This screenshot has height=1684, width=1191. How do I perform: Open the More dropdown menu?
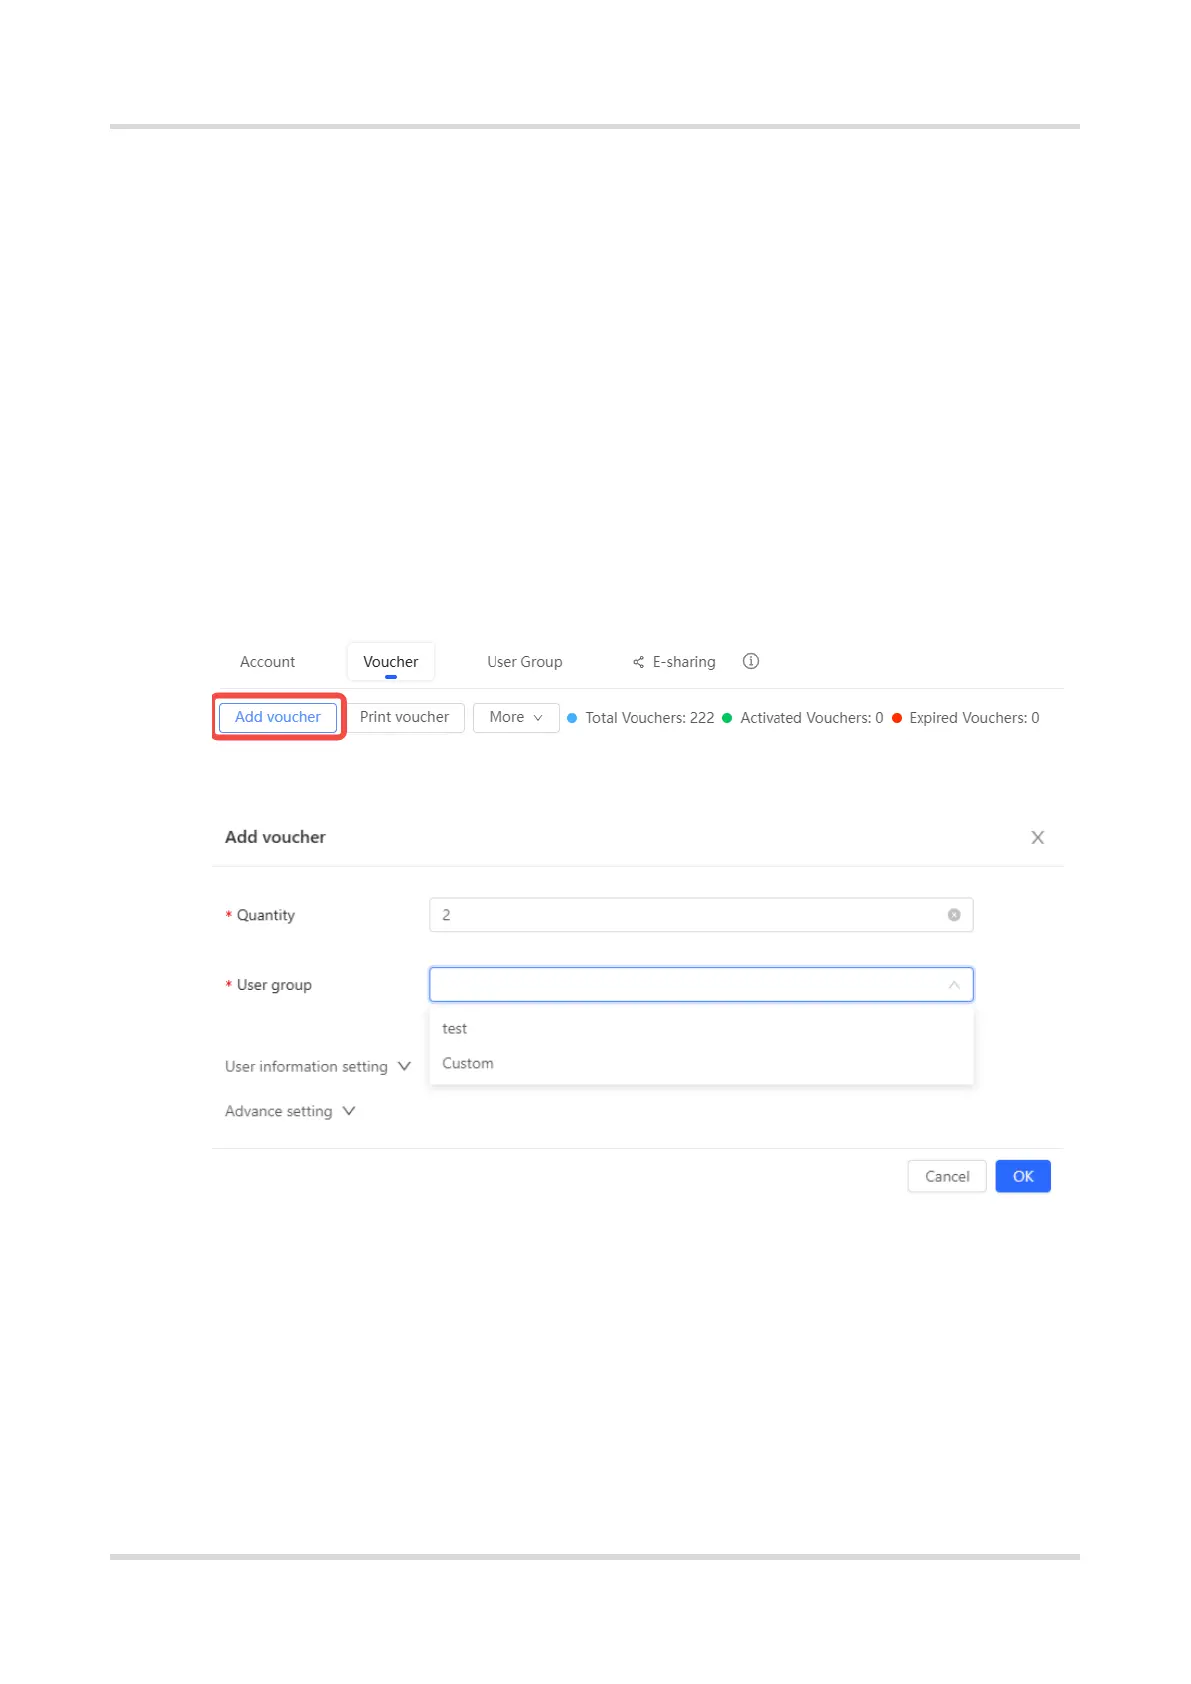(x=515, y=718)
